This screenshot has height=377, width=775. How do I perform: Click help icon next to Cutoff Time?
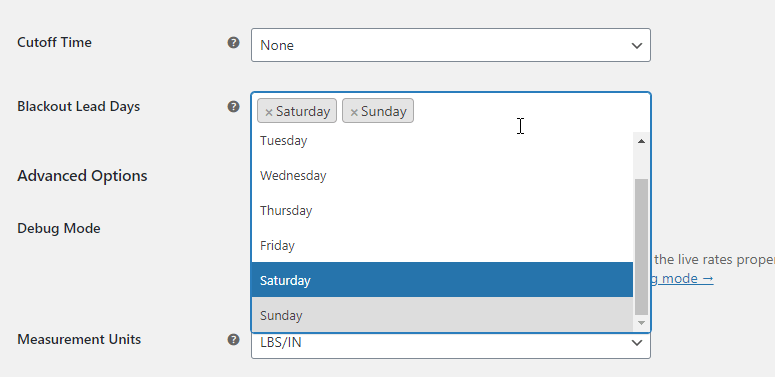233,43
